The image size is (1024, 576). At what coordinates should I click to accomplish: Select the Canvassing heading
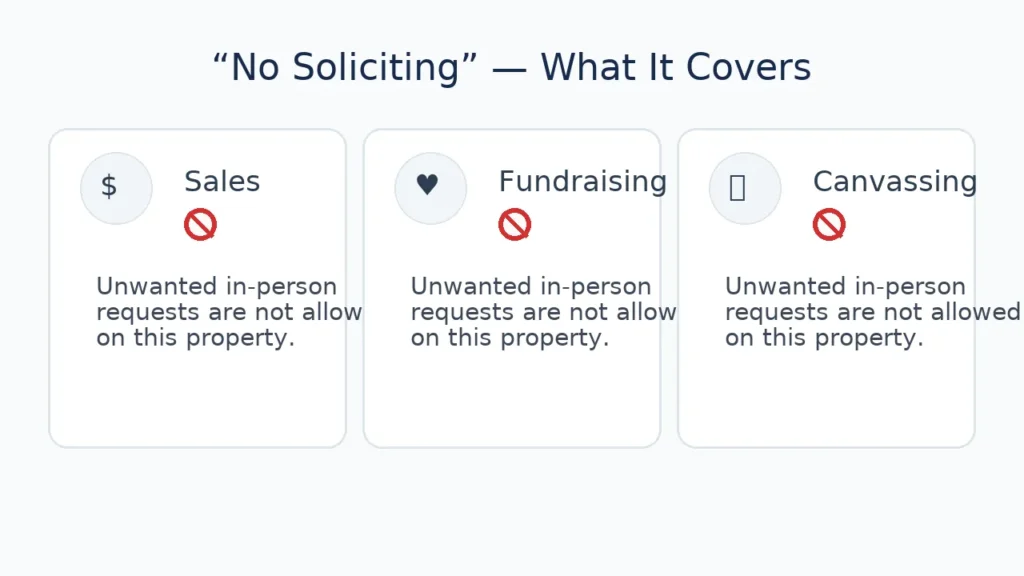point(894,182)
